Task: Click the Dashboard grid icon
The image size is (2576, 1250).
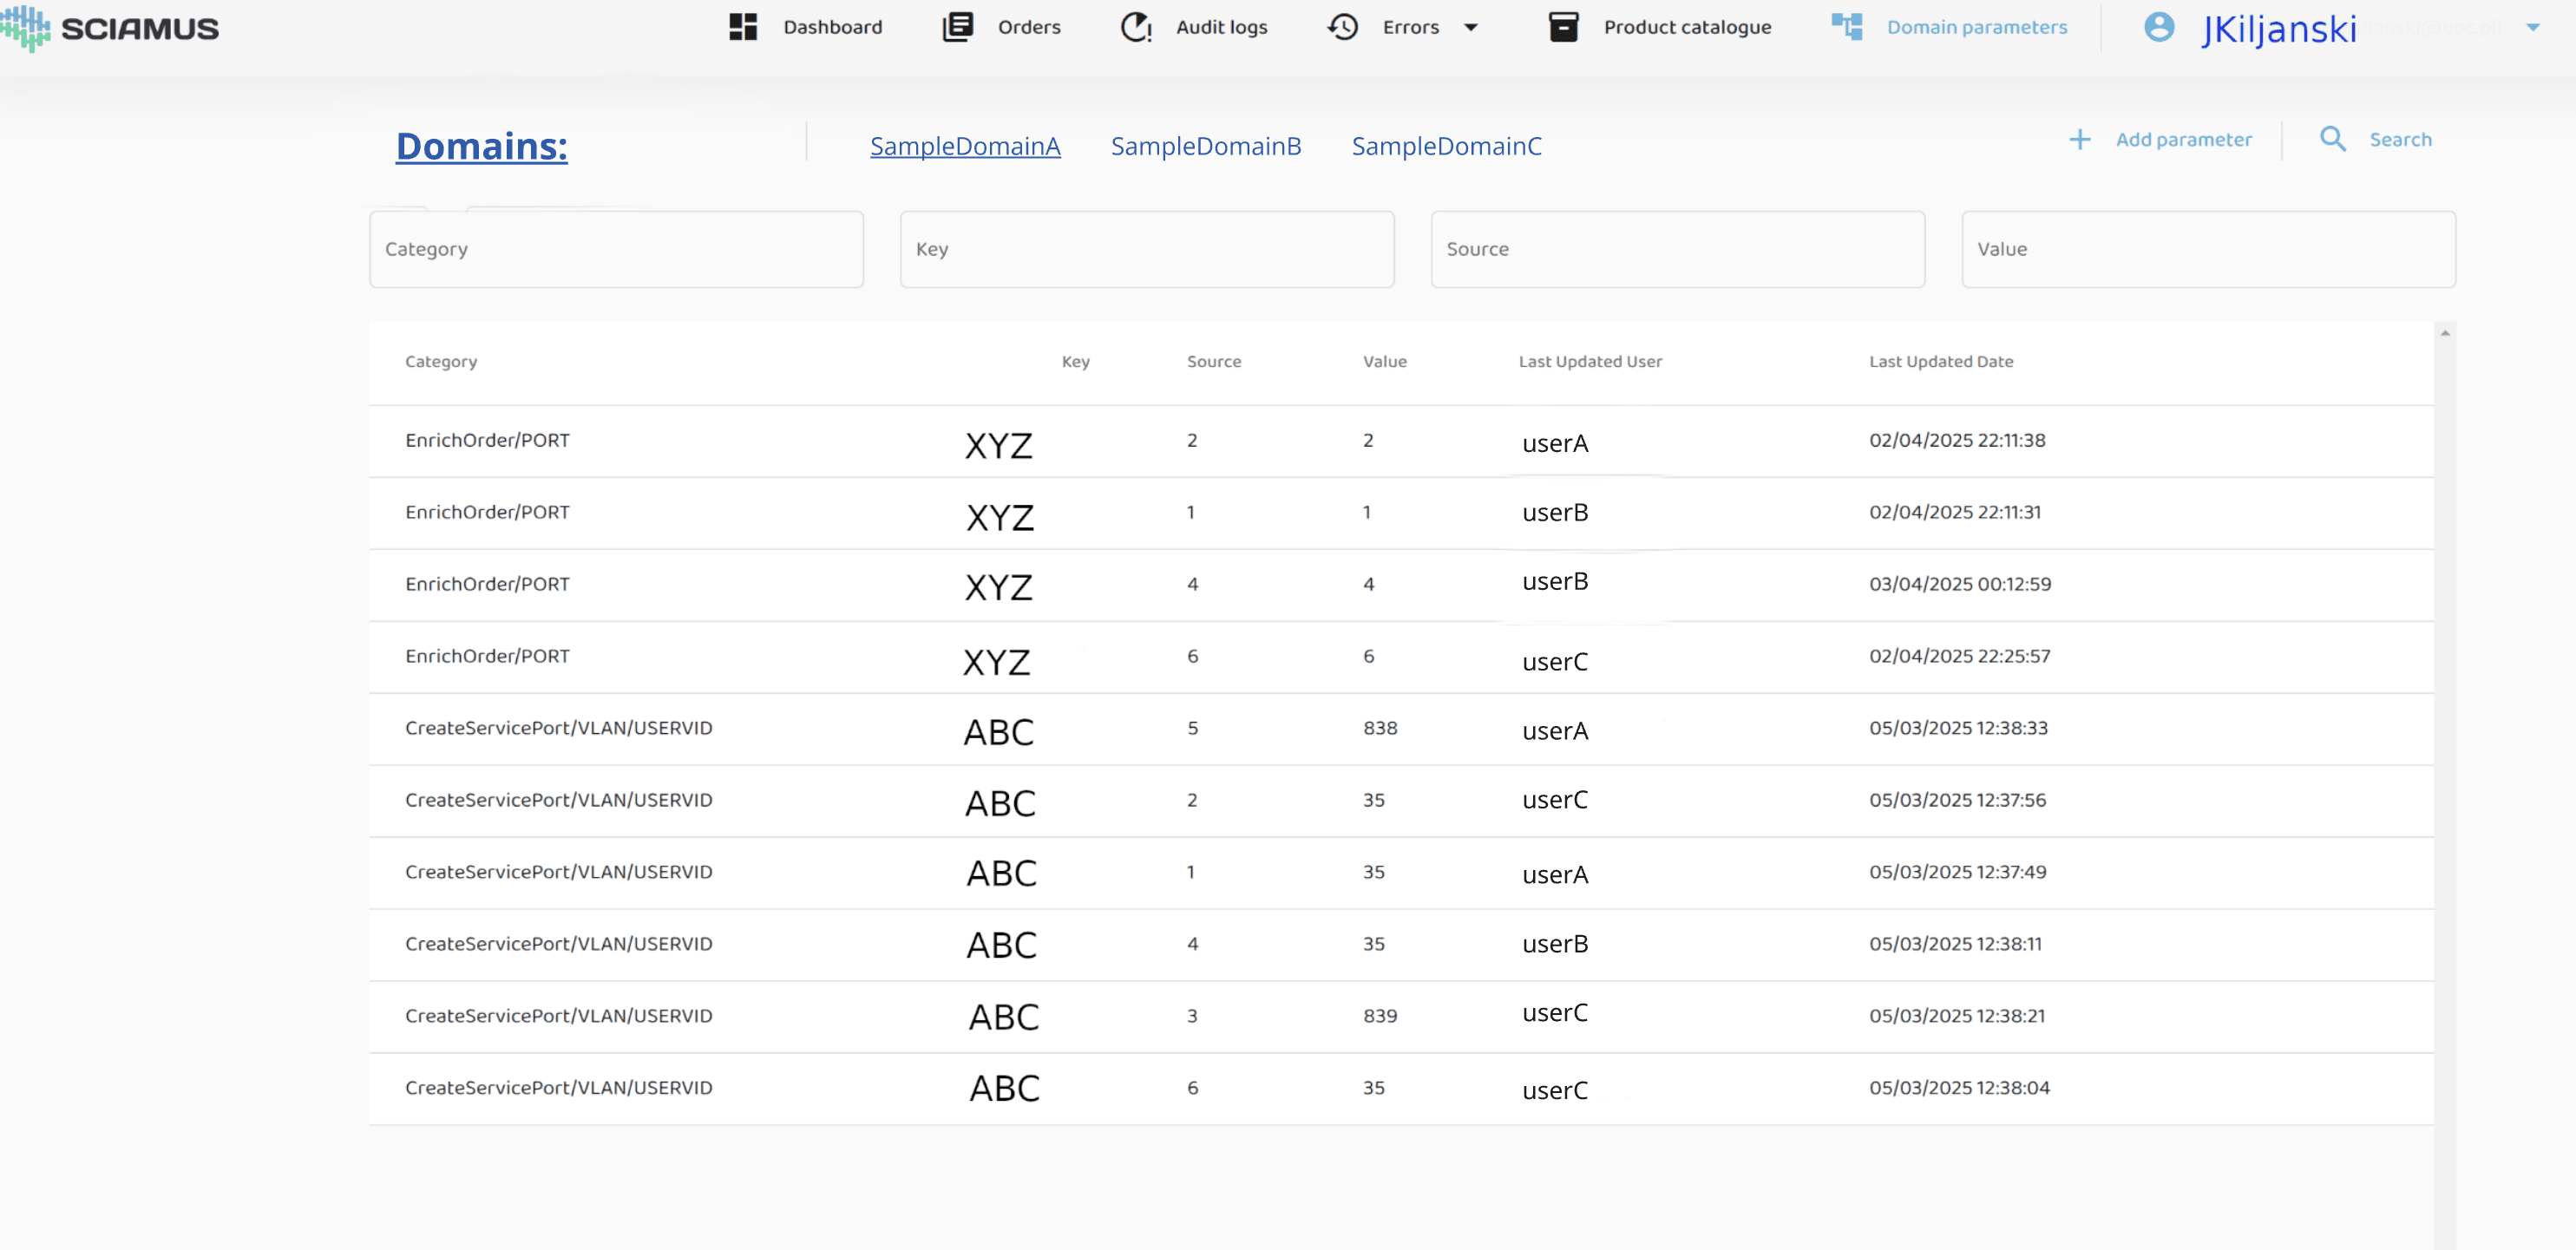Action: [x=742, y=27]
